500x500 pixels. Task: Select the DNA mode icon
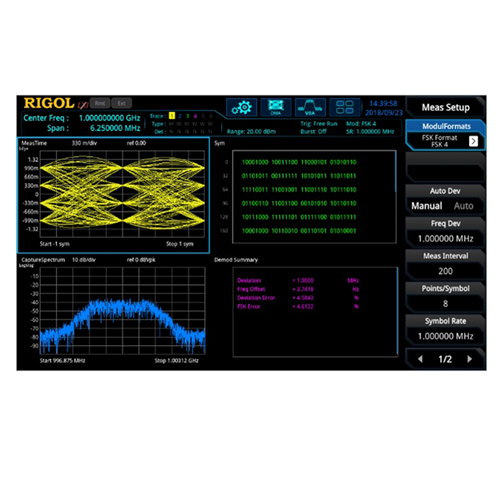click(x=276, y=107)
